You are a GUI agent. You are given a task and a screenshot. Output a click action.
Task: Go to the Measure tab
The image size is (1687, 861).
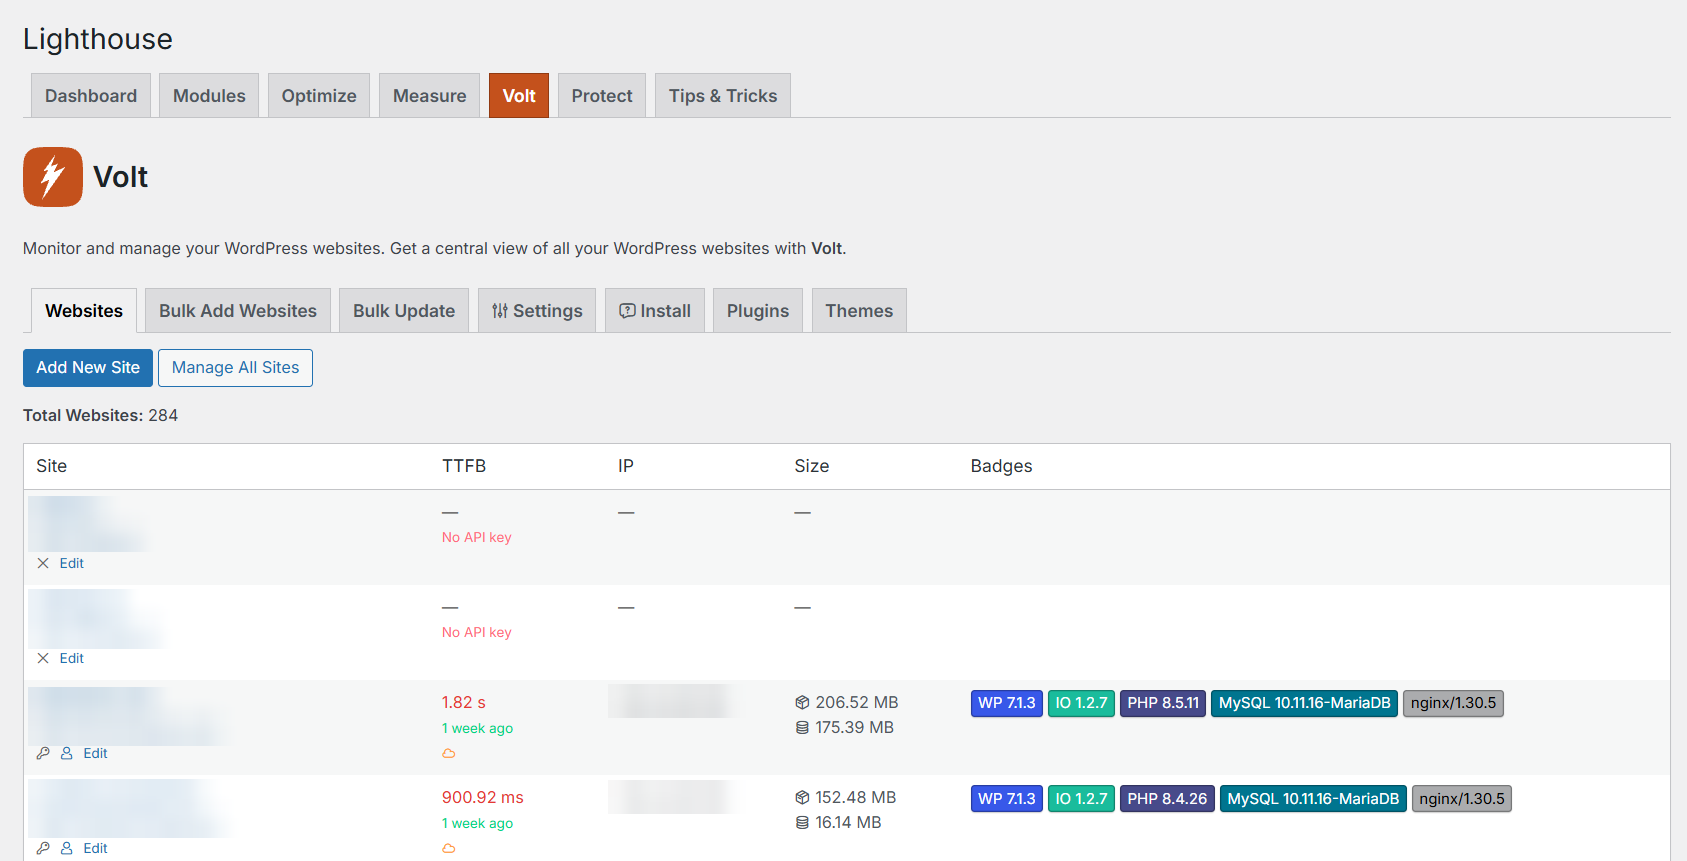click(429, 95)
